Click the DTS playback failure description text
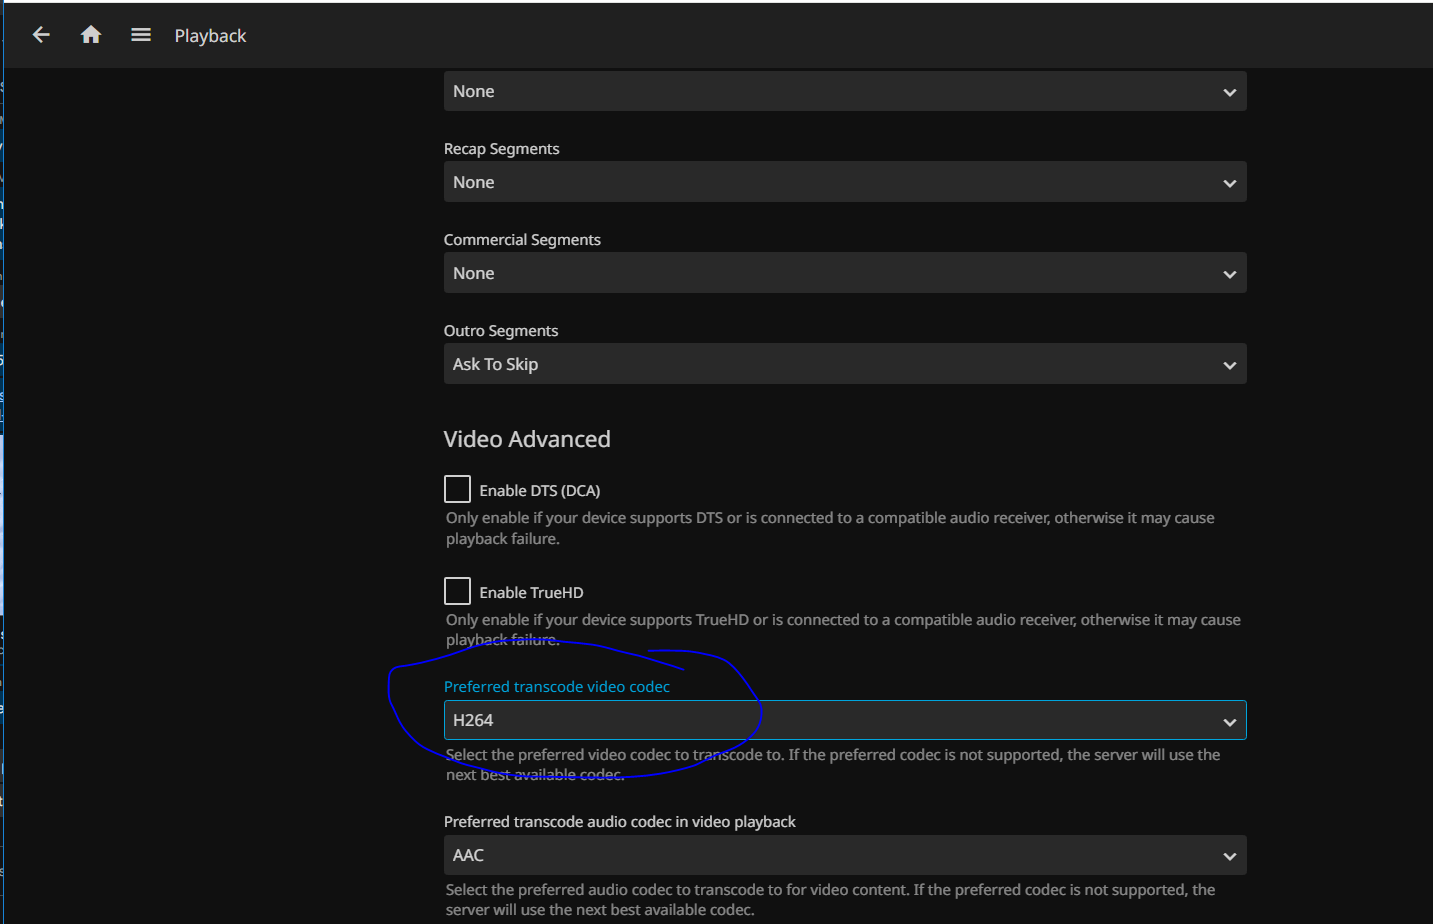The width and height of the screenshot is (1433, 924). pyautogui.click(x=829, y=528)
